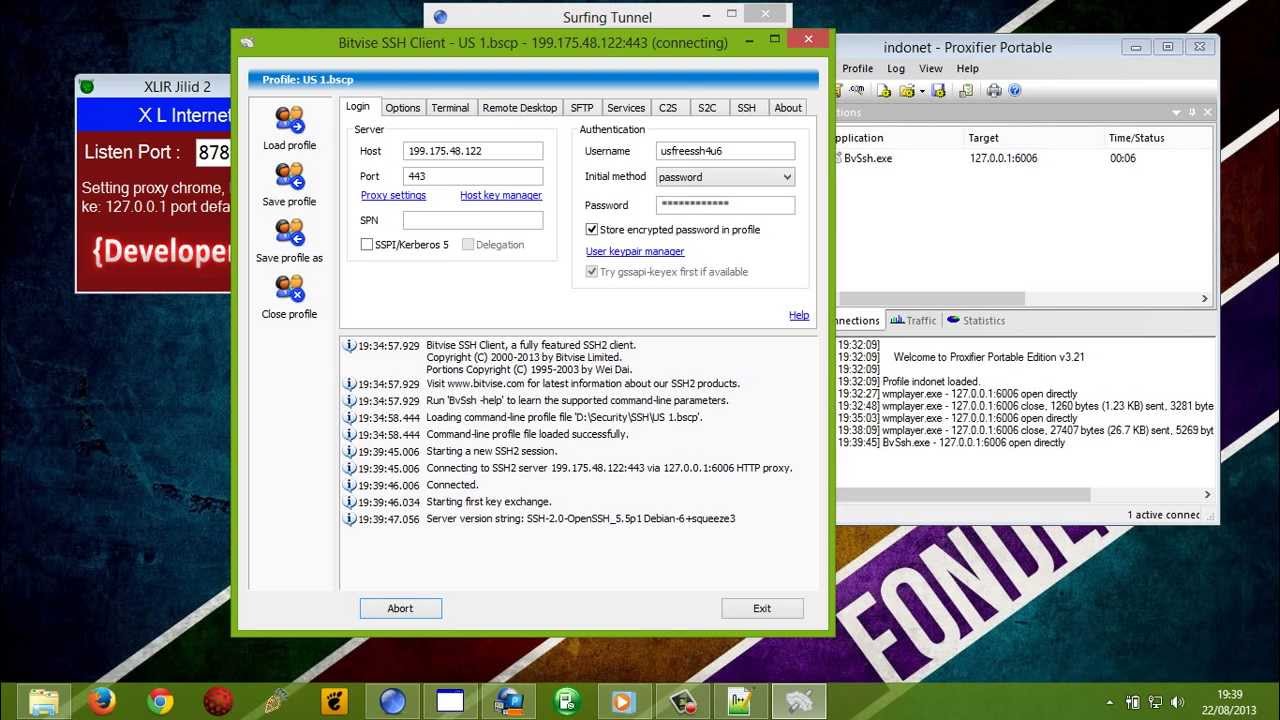Click the Save profile icon
The height and width of the screenshot is (720, 1280).
(289, 176)
